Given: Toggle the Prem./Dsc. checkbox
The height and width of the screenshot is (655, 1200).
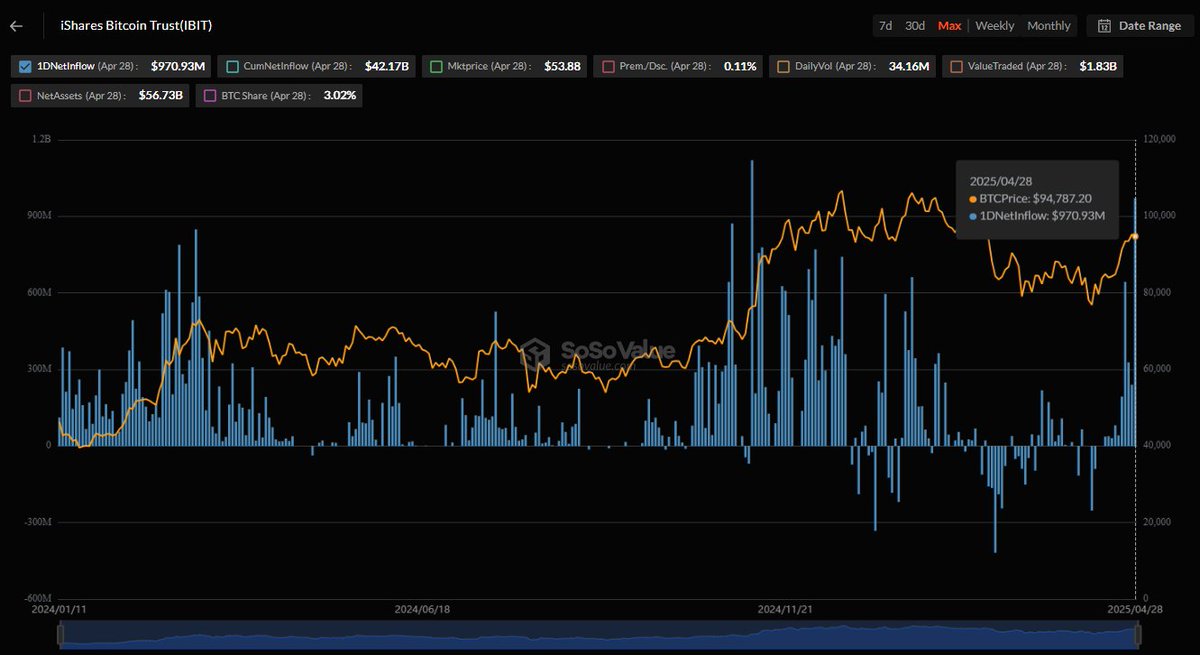Looking at the screenshot, I should [x=608, y=67].
